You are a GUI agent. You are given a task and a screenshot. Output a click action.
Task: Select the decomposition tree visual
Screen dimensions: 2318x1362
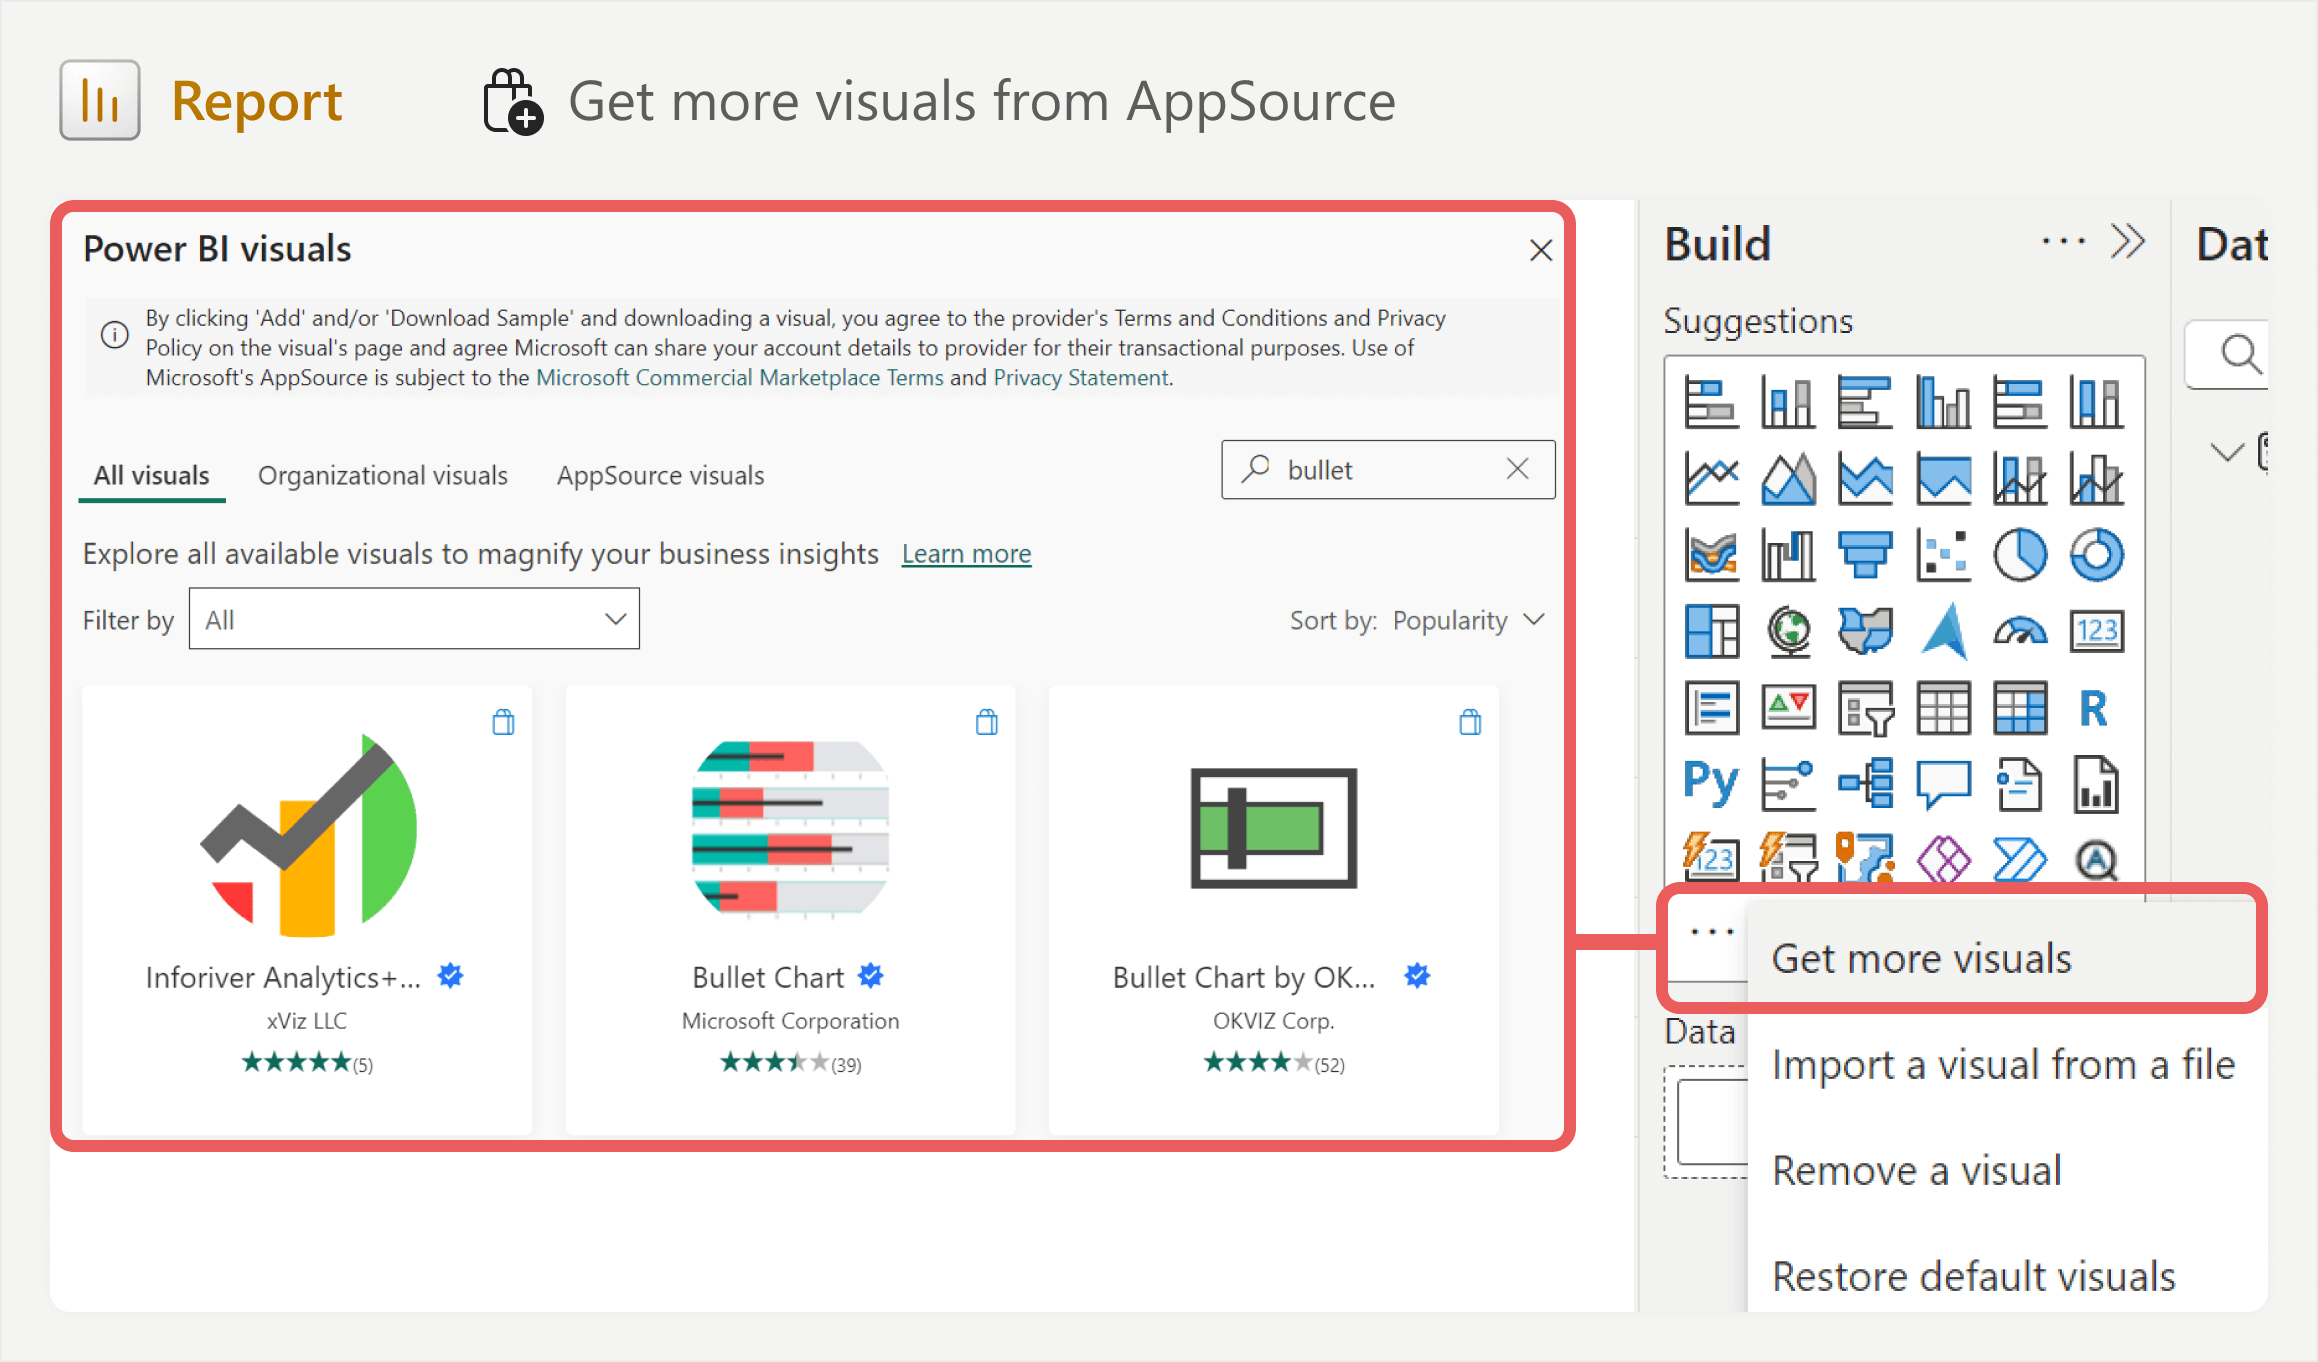(1865, 784)
